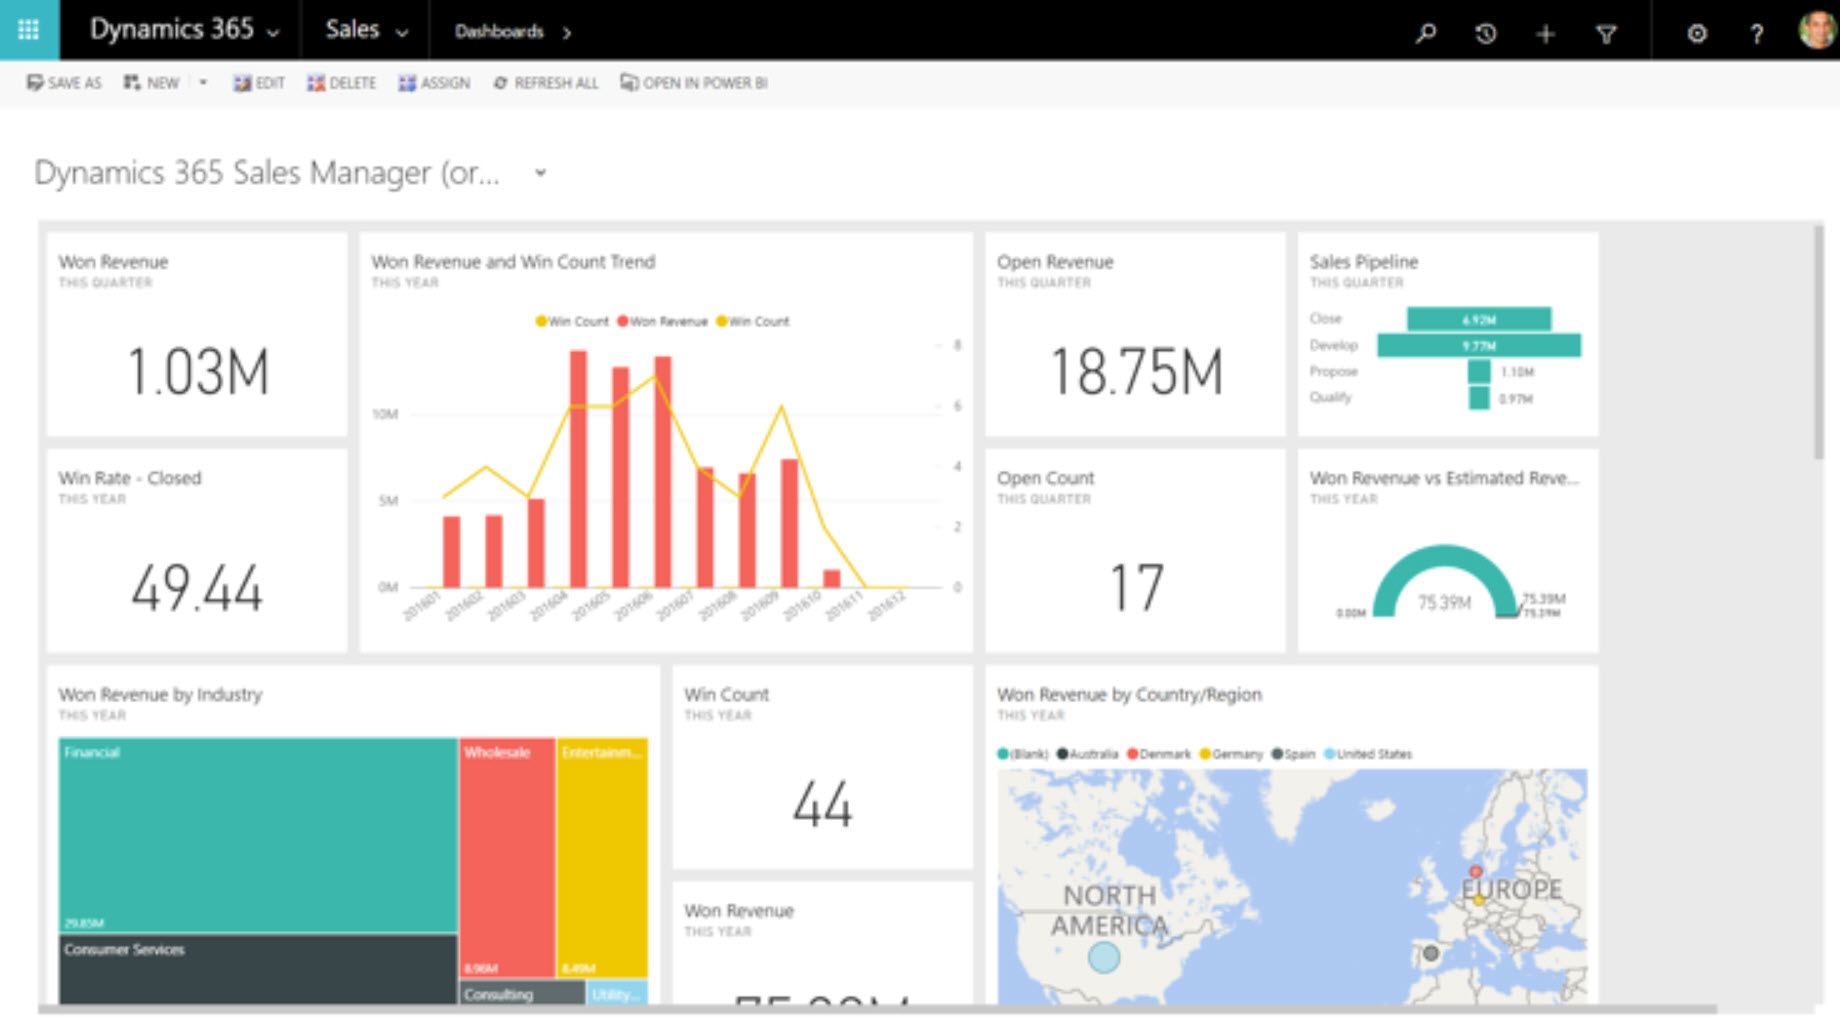The width and height of the screenshot is (1840, 1034).
Task: Click the search magnifier icon
Action: [1426, 33]
